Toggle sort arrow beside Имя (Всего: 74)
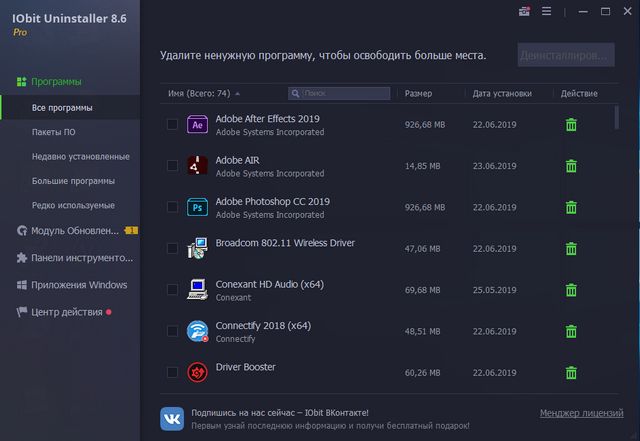640x441 pixels. tap(238, 94)
